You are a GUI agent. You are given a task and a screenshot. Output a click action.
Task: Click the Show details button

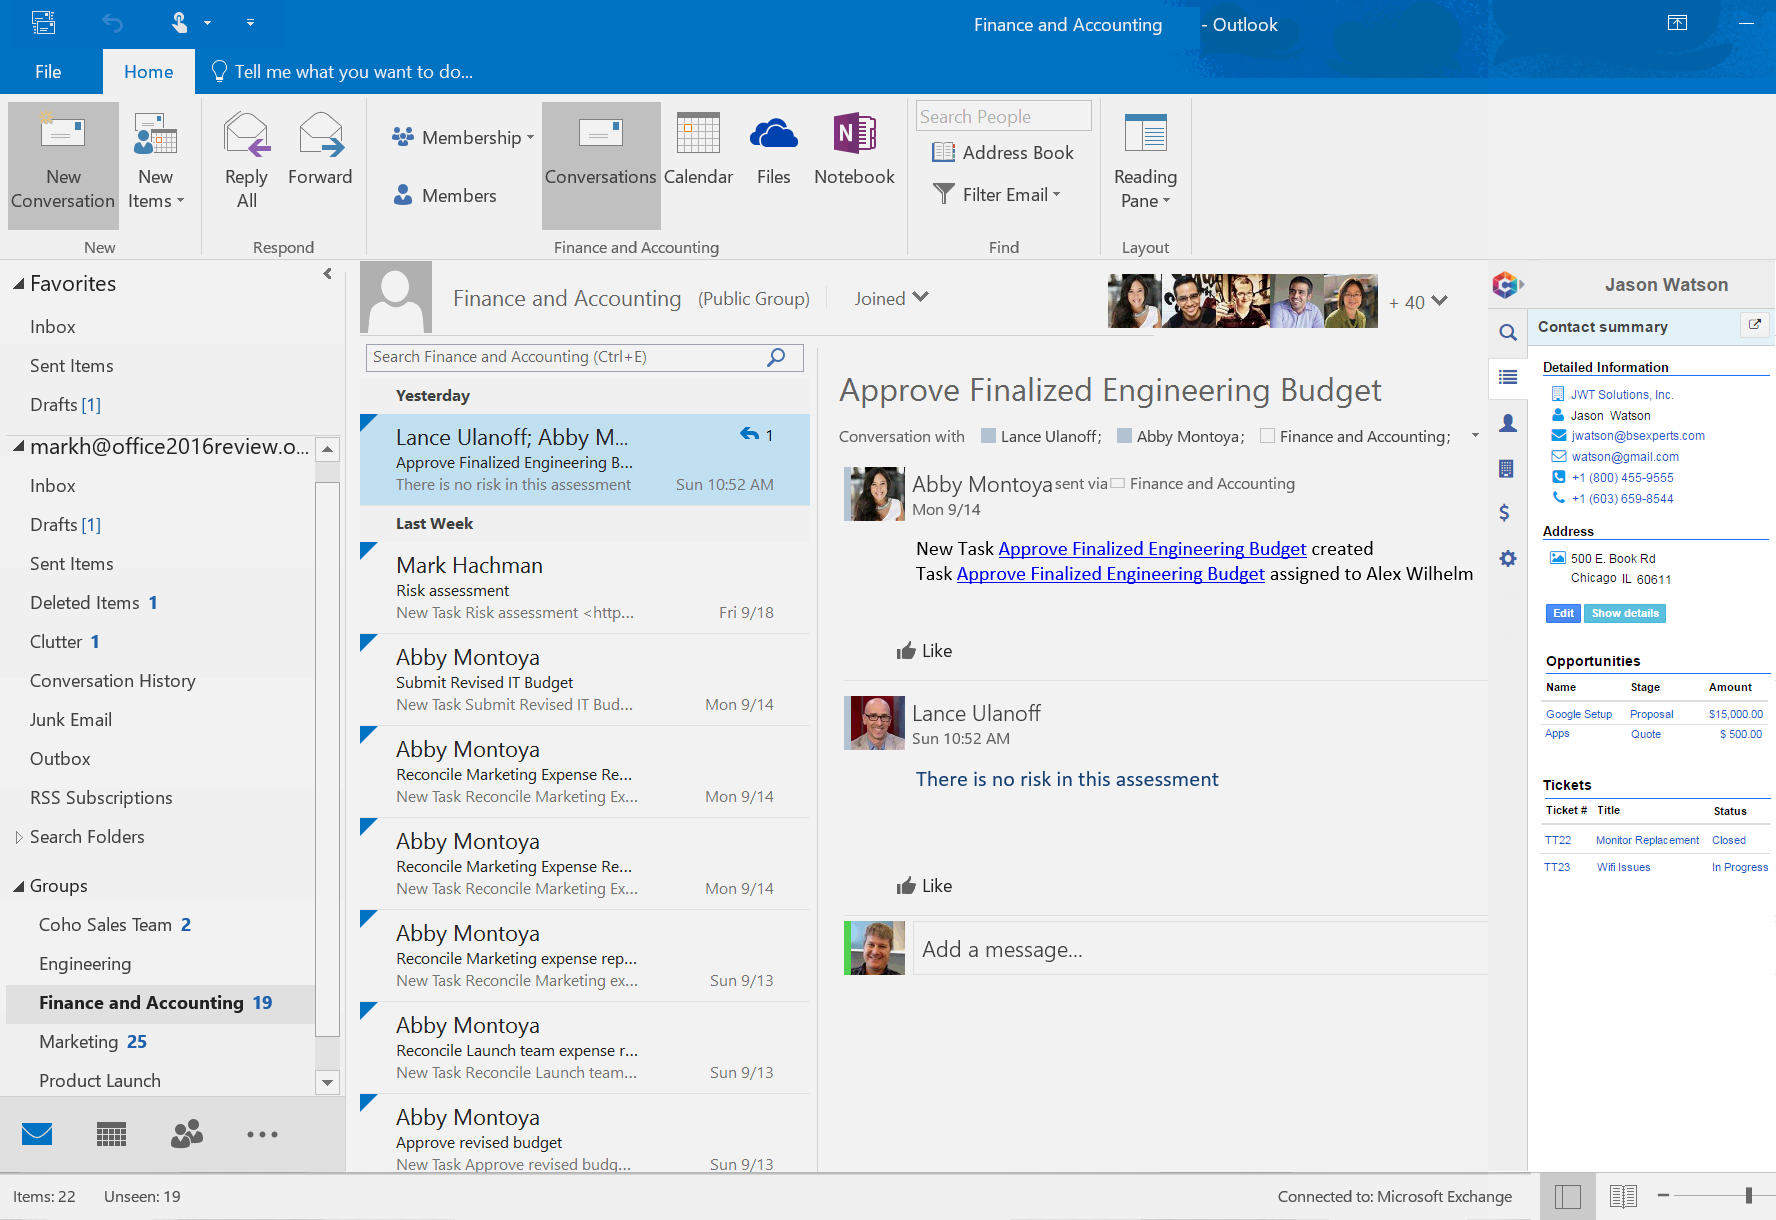pyautogui.click(x=1625, y=613)
